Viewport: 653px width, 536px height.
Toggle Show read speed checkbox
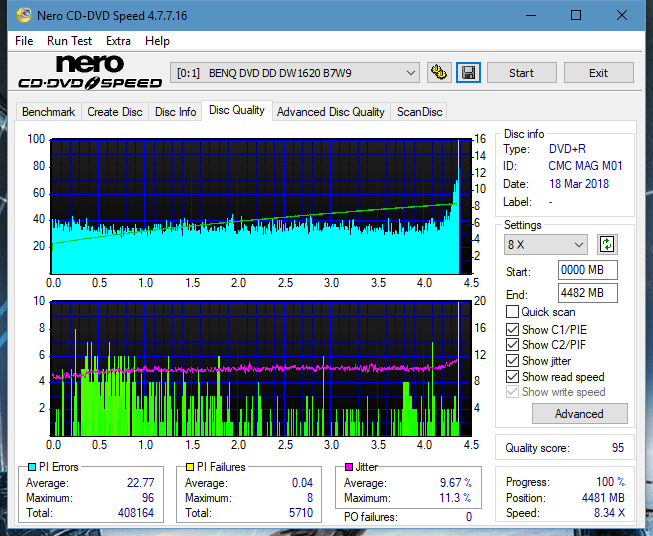[x=512, y=376]
